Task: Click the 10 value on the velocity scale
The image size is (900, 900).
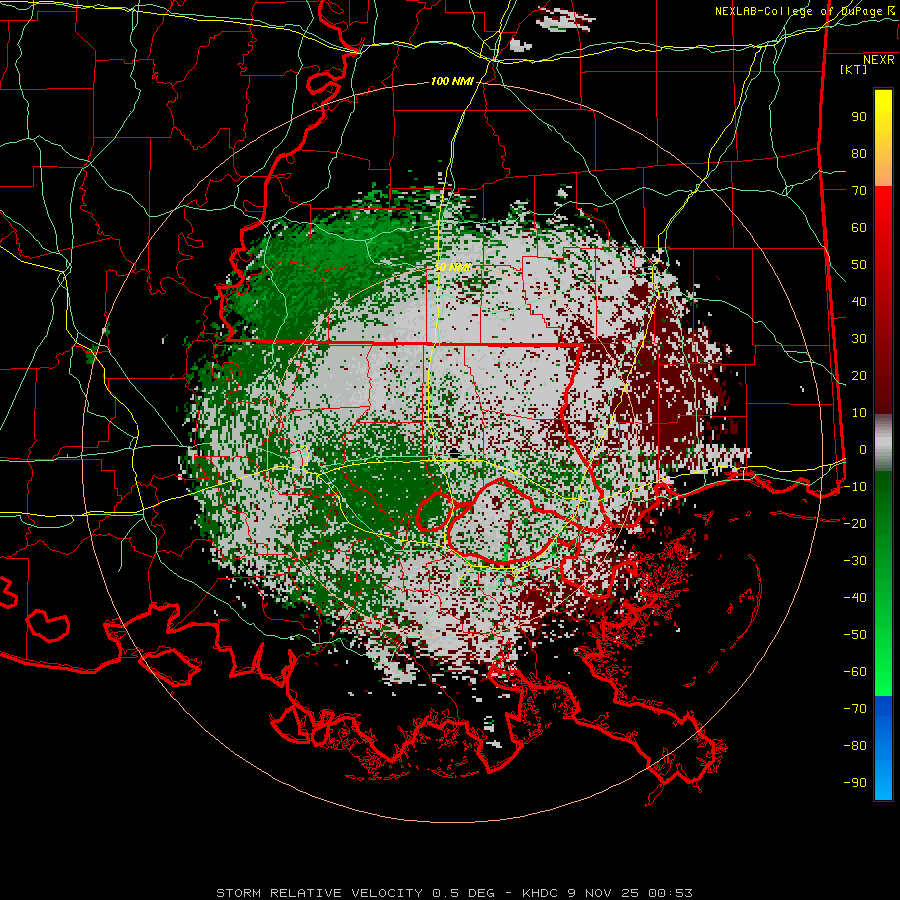Action: 859,413
